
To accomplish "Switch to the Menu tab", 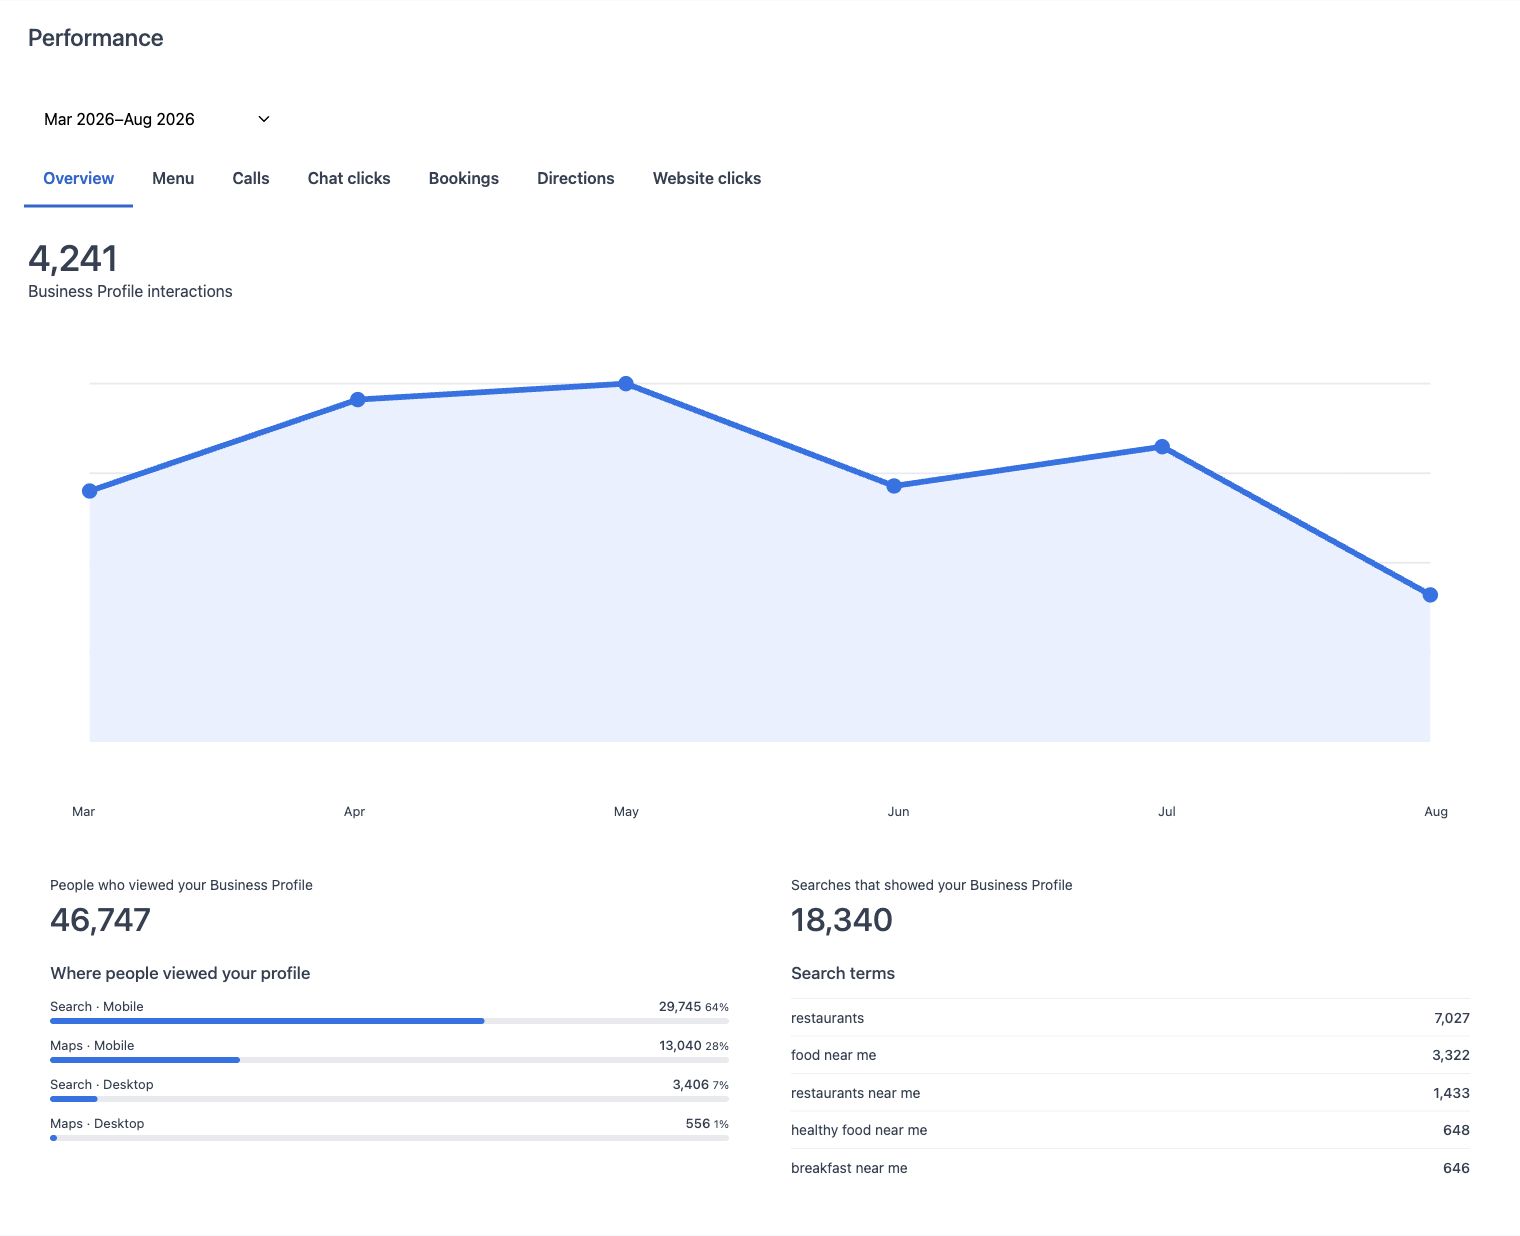I will click(x=173, y=178).
